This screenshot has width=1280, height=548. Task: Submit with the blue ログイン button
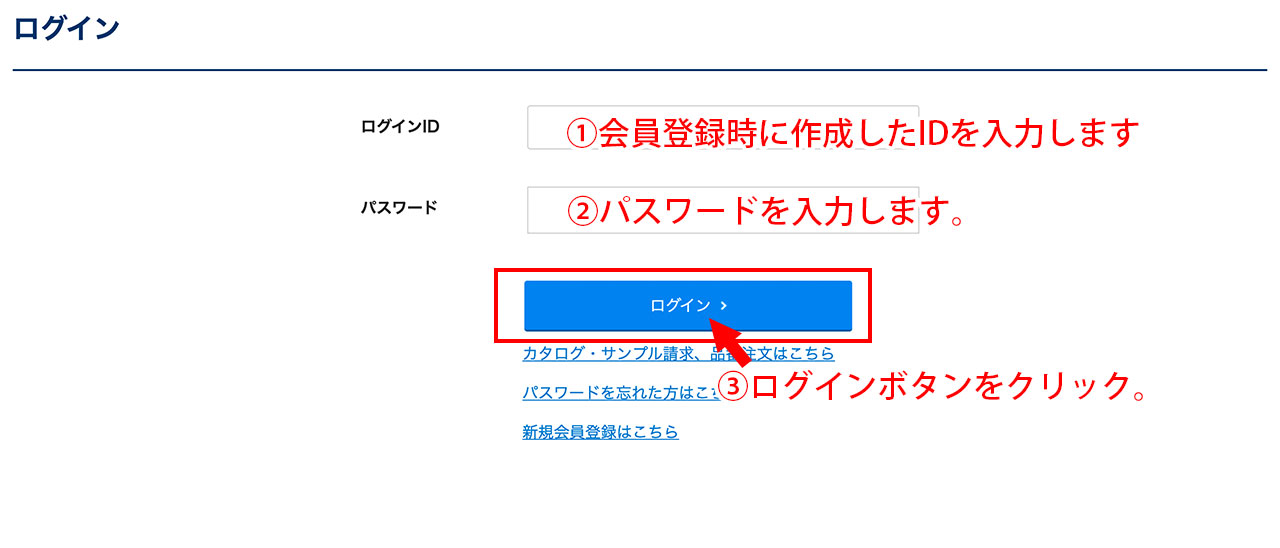[x=688, y=306]
